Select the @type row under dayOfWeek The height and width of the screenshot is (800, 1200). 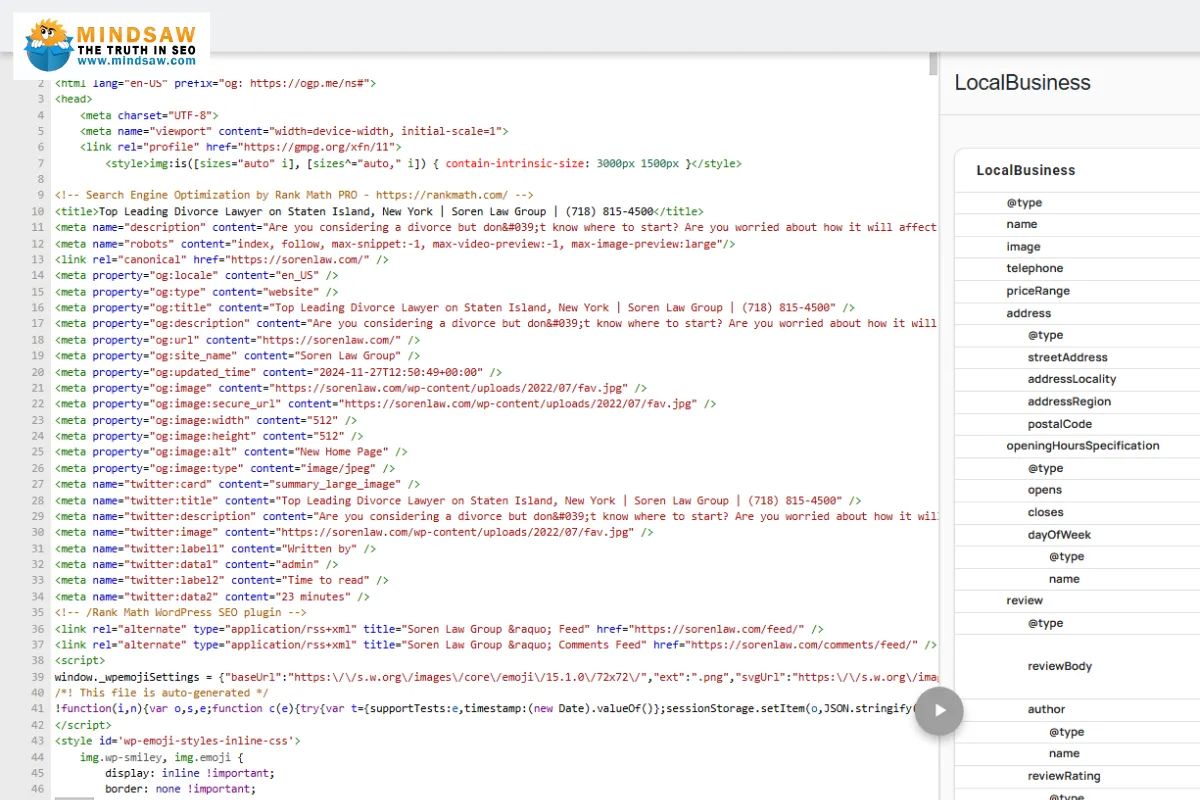click(x=1077, y=556)
